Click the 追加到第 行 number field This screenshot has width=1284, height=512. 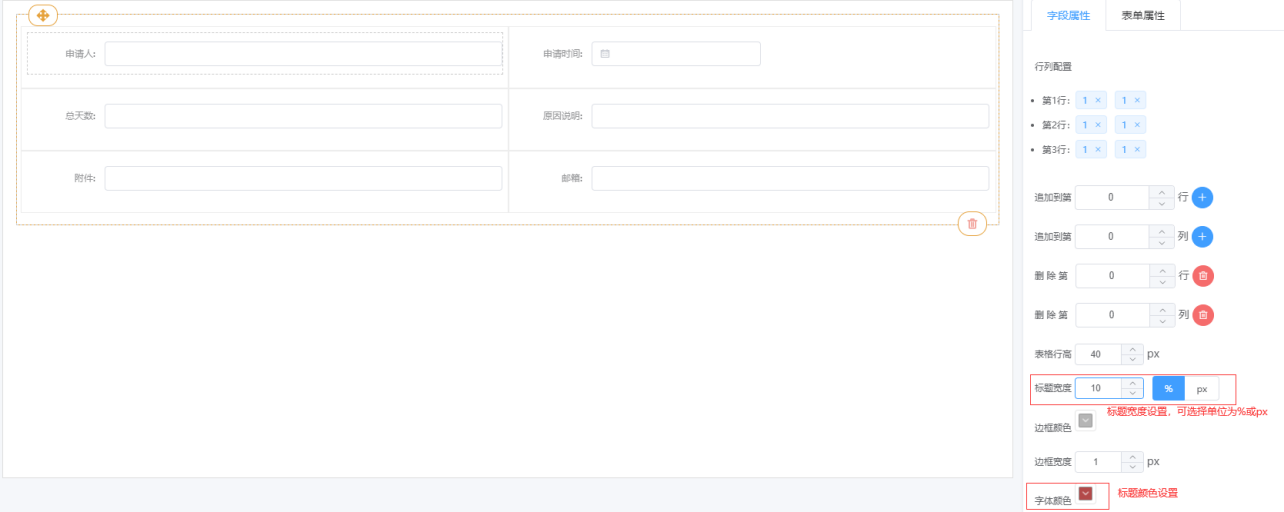point(1112,197)
